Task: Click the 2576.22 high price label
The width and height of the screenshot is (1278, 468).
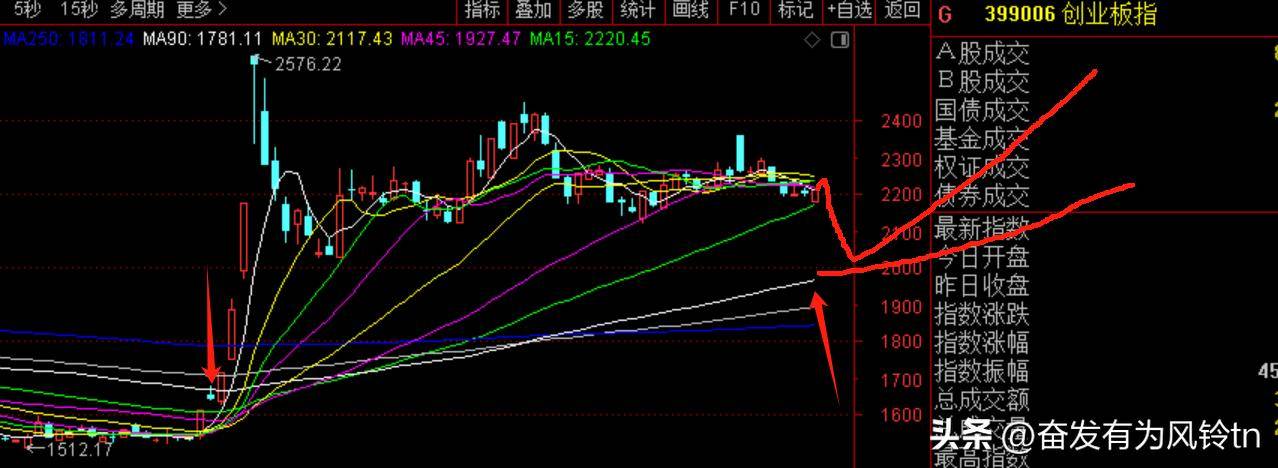Action: click(308, 64)
